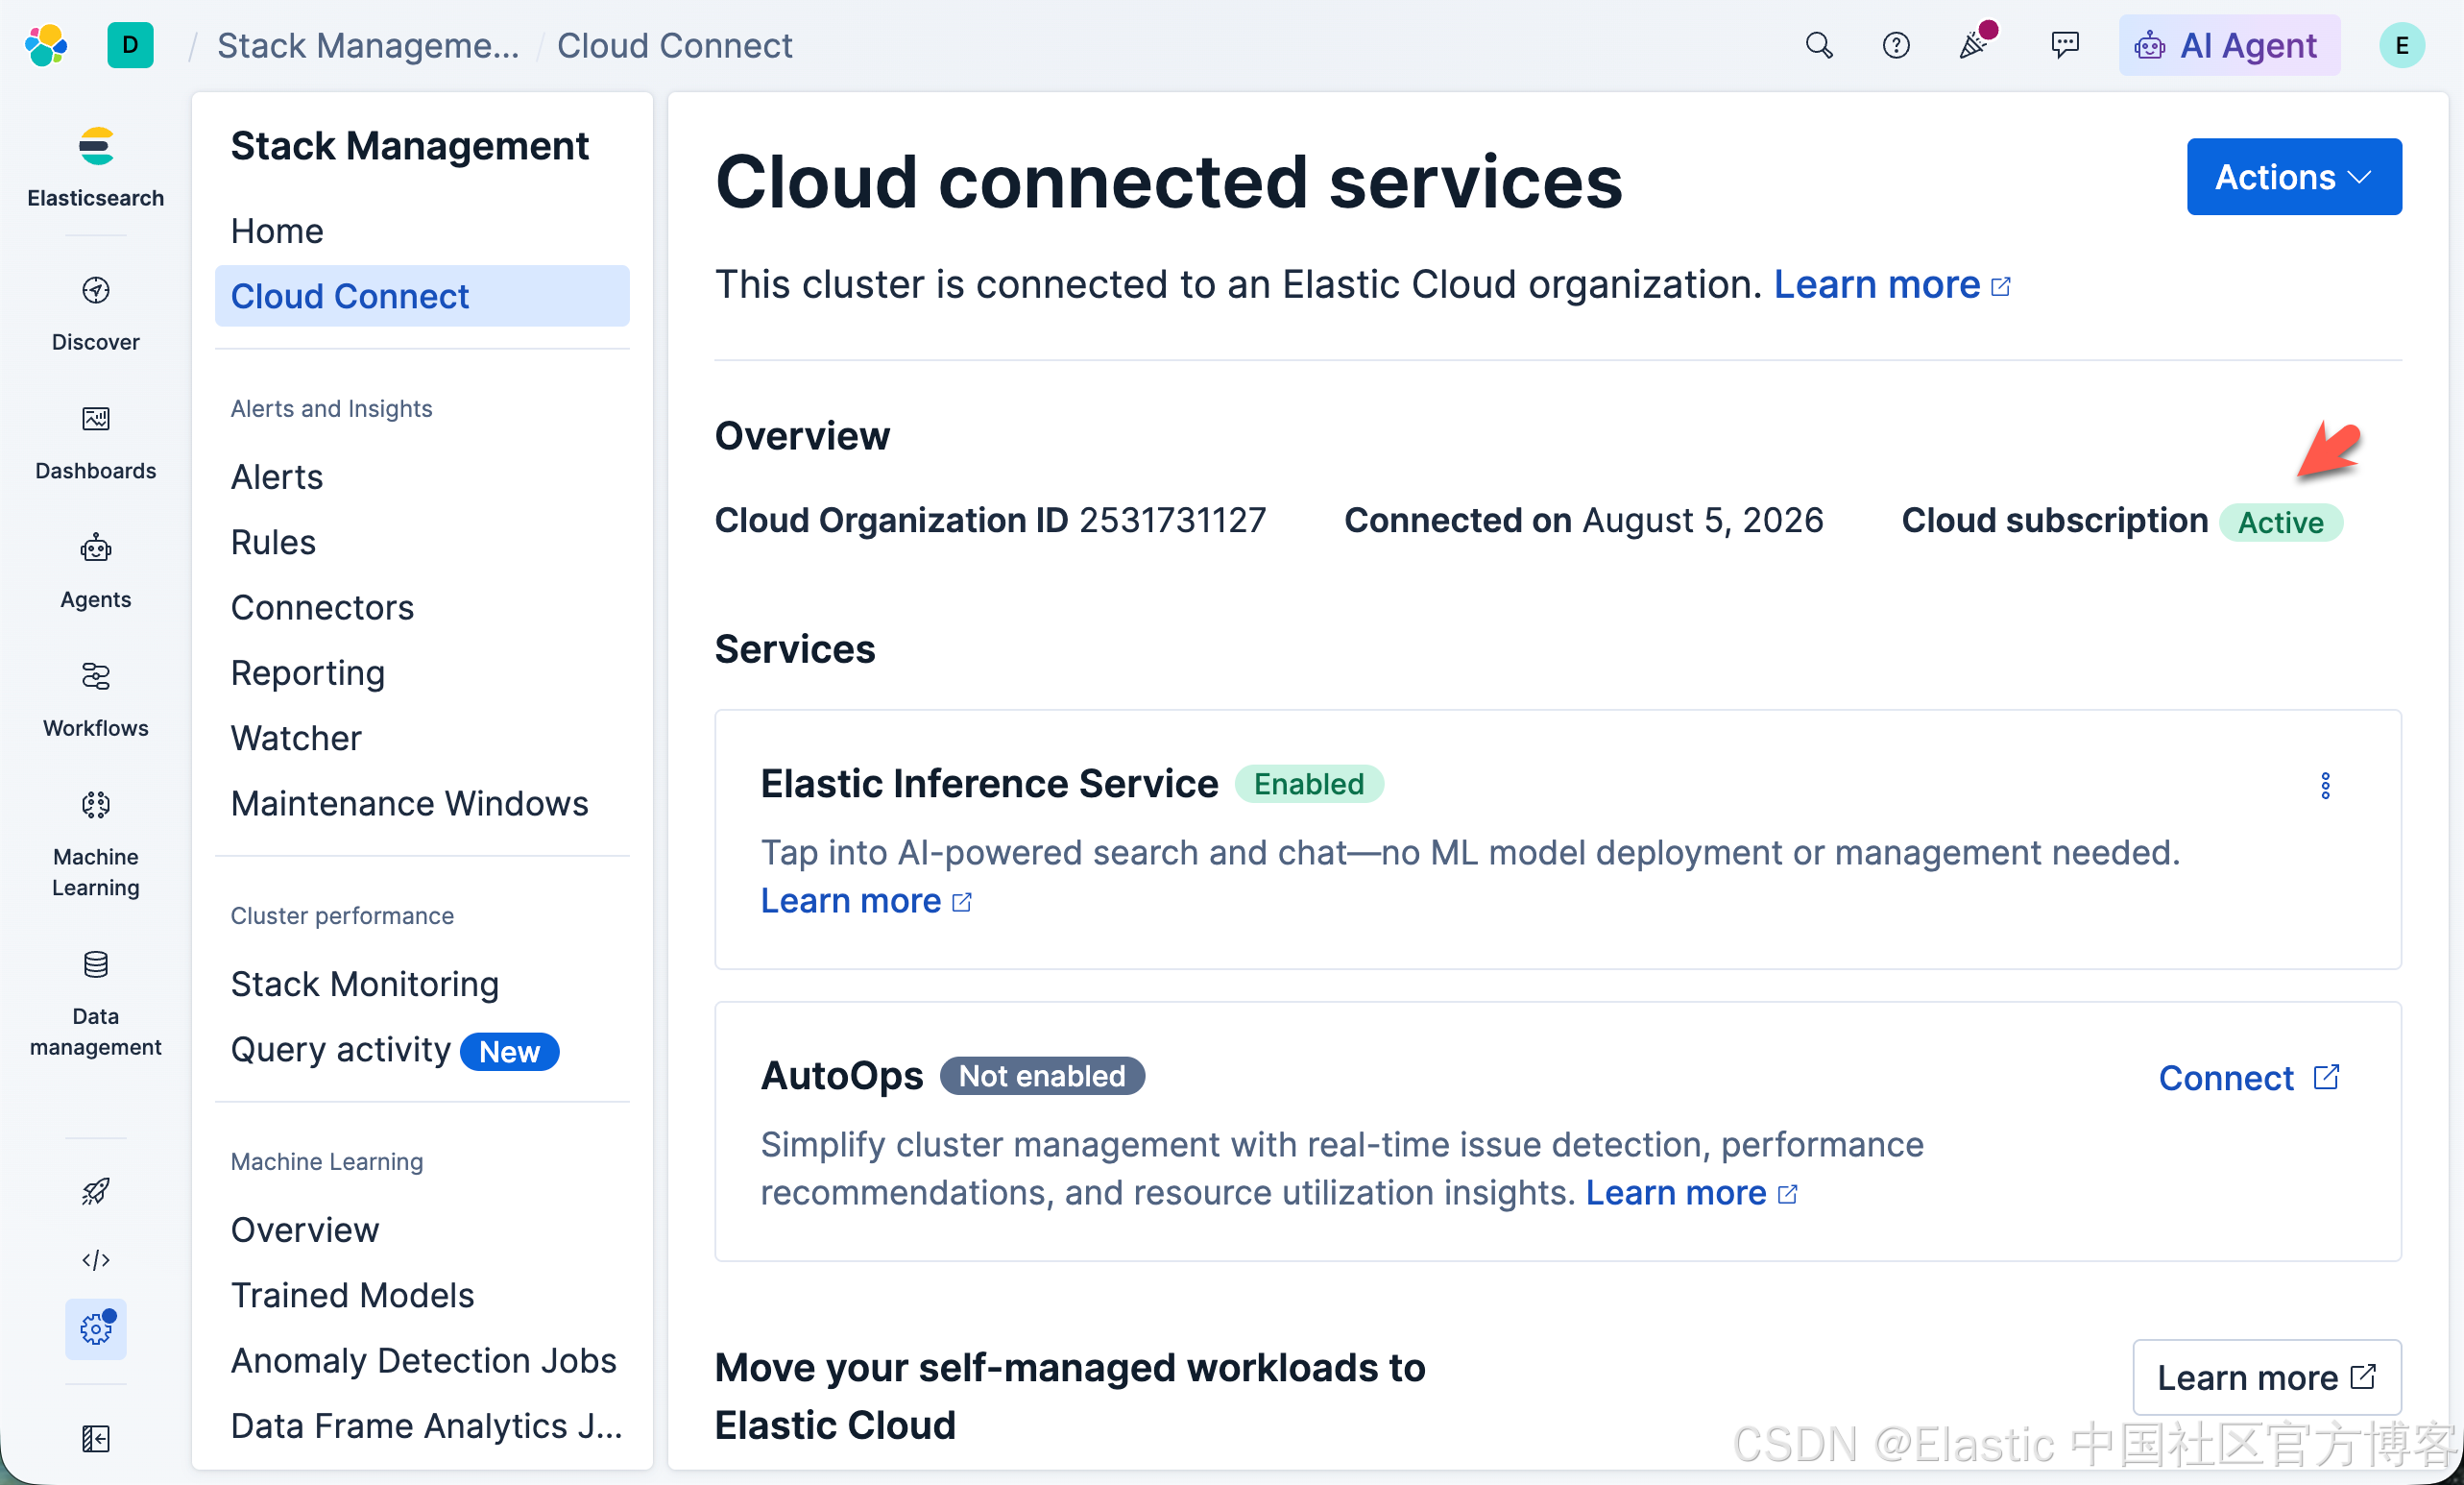Image resolution: width=2464 pixels, height=1485 pixels.
Task: Click the Enabled badge on Elastic Inference Service
Action: [1308, 784]
